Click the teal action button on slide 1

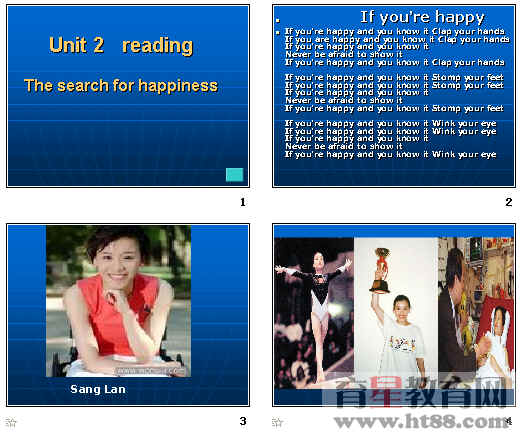[234, 175]
